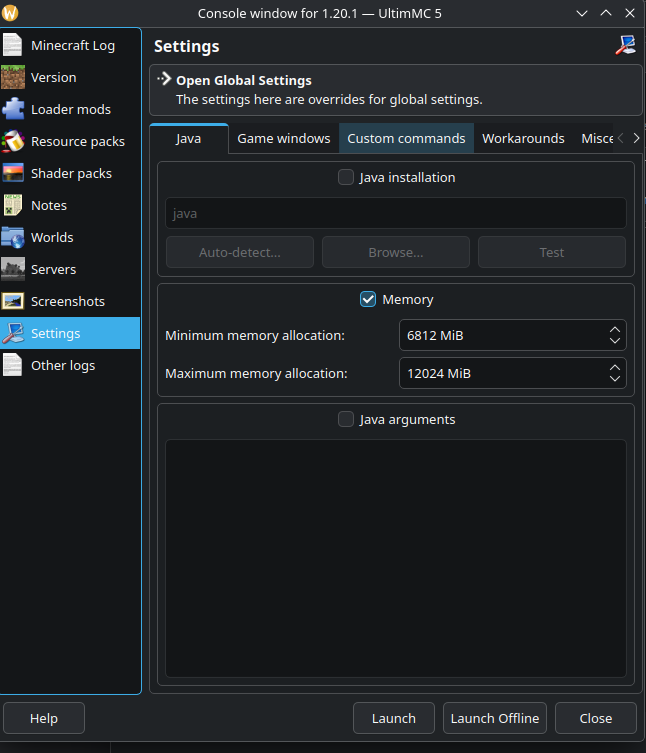Select the Servers sidebar label
Screen dimensions: 646x753
point(53,269)
